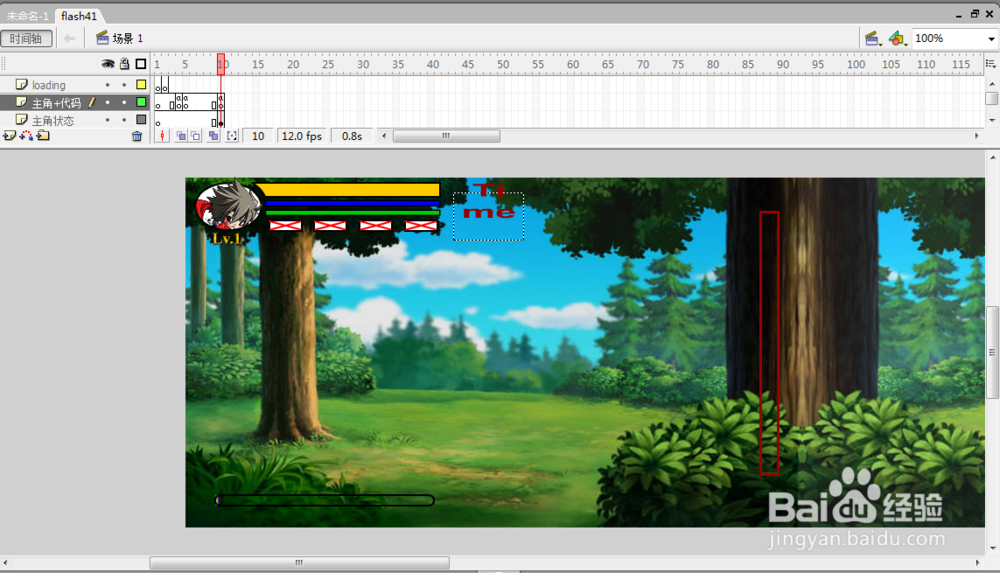Click the 0.8s elapsed time readout
Image resolution: width=1000 pixels, height=573 pixels.
pos(352,136)
